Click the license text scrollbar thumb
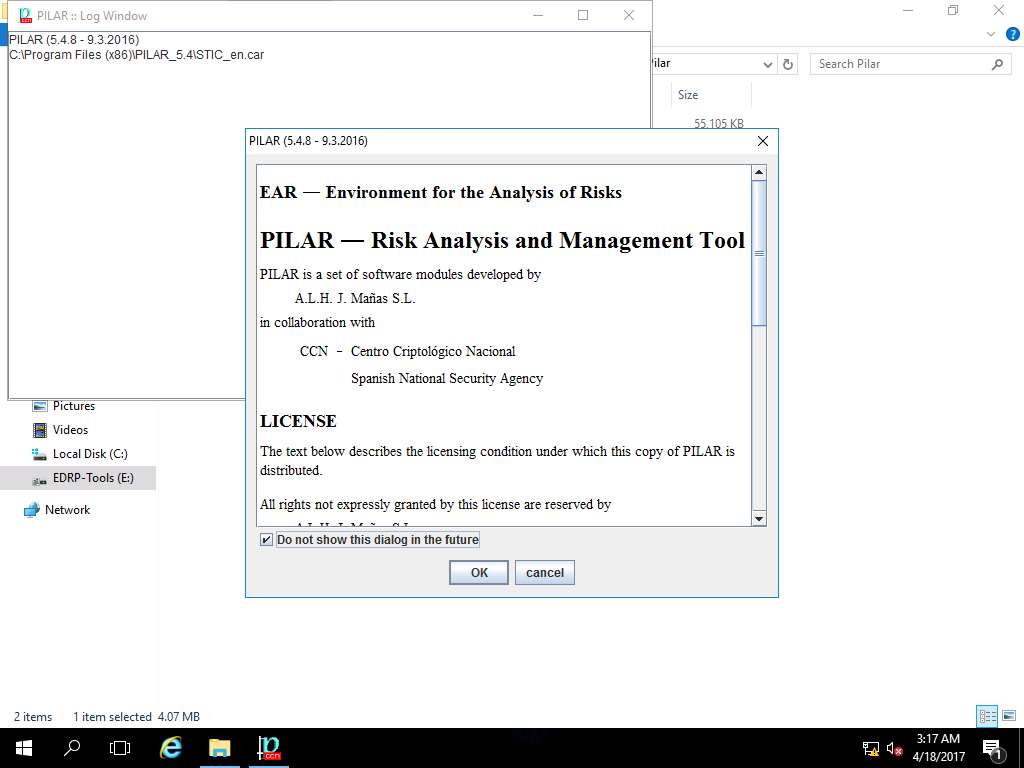The height and width of the screenshot is (768, 1024). point(759,253)
